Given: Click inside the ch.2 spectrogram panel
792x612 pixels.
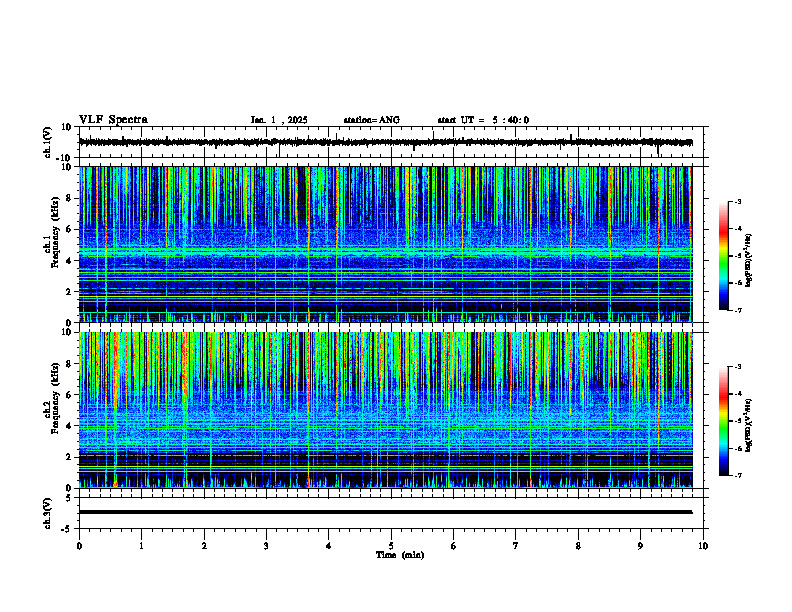Looking at the screenshot, I should pos(385,410).
